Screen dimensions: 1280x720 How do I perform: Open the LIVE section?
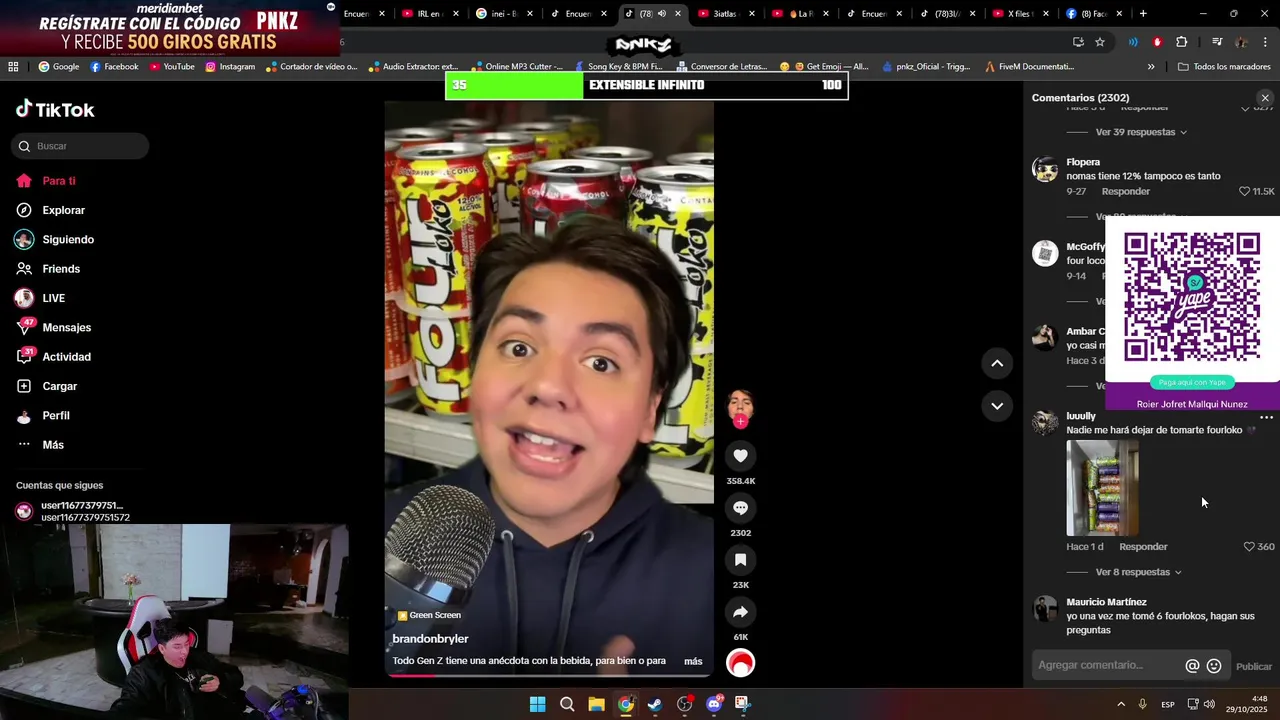pyautogui.click(x=40, y=298)
